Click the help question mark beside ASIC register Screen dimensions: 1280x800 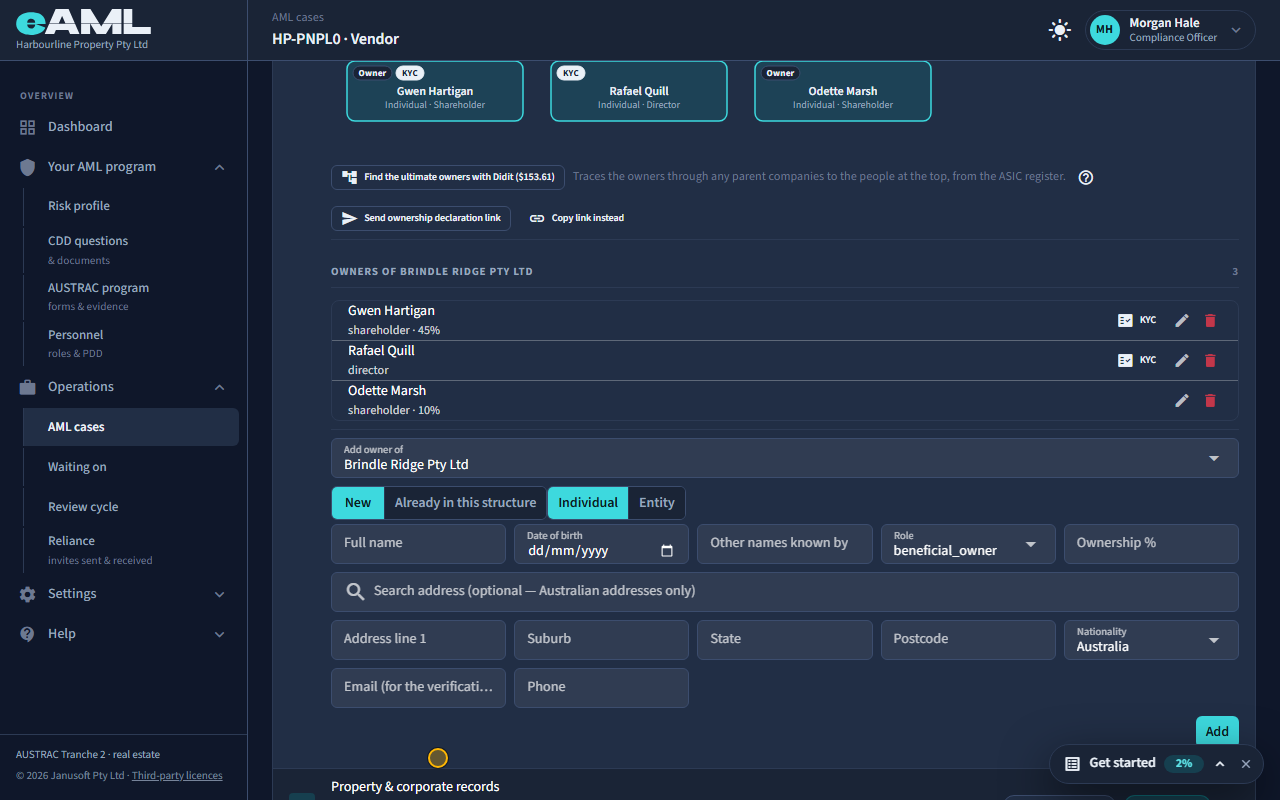[1086, 177]
